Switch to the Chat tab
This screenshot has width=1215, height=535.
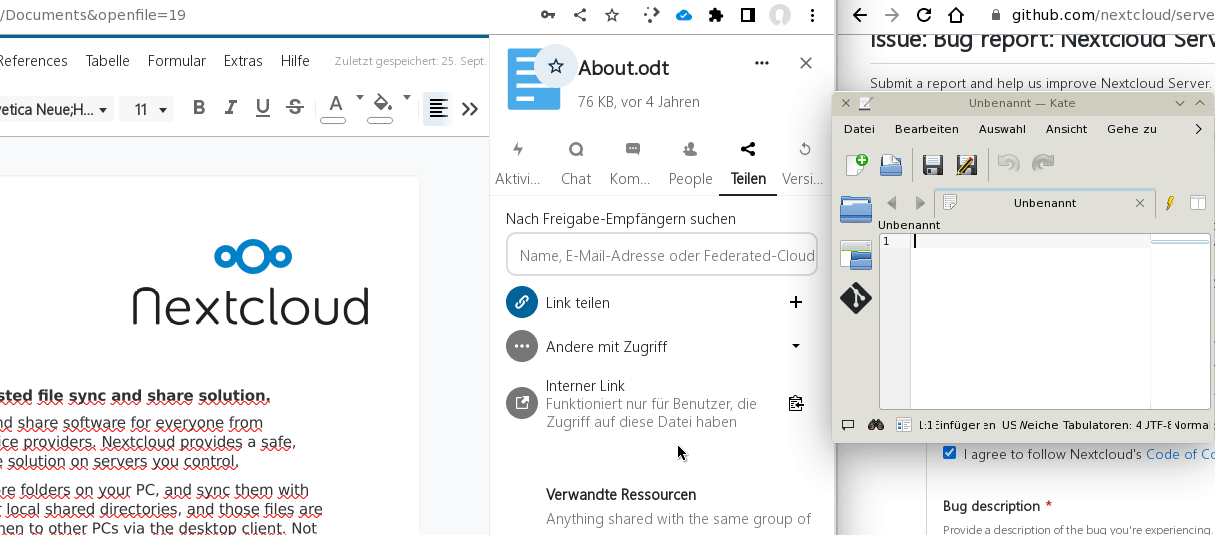coord(576,164)
